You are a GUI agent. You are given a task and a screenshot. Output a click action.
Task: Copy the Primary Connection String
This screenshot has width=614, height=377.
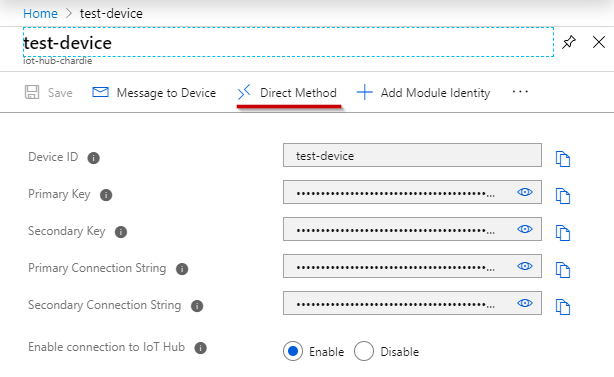[x=563, y=270]
